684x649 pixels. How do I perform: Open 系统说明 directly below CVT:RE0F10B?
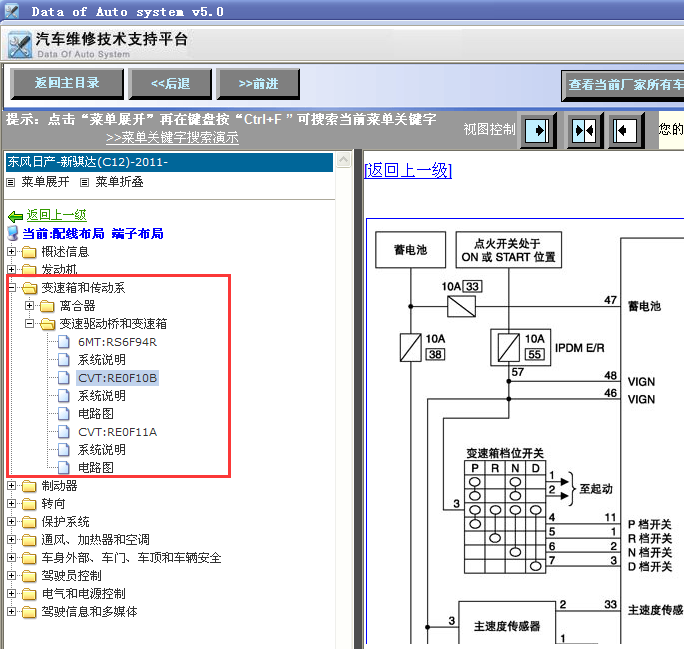102,396
